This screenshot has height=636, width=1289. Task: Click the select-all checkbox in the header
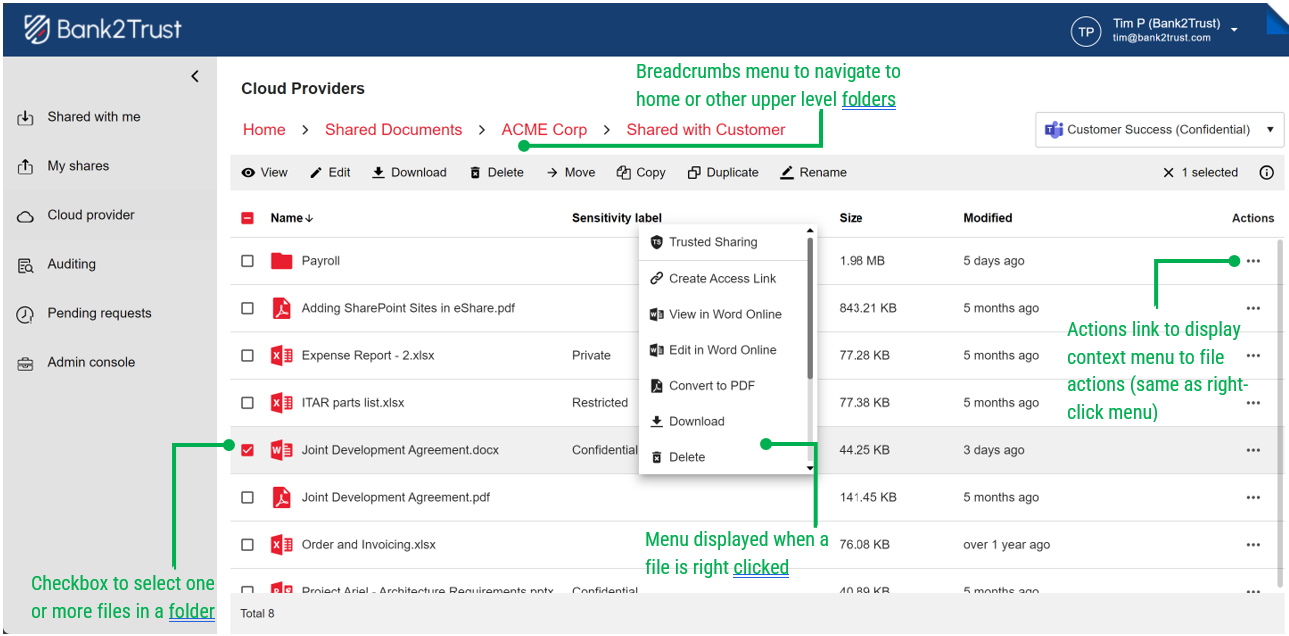click(247, 217)
